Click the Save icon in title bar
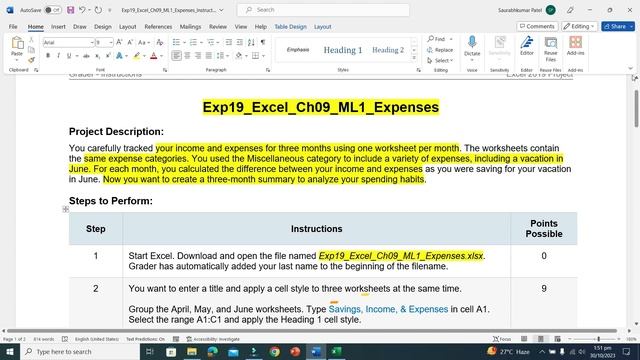Image resolution: width=640 pixels, height=360 pixels. [70, 10]
